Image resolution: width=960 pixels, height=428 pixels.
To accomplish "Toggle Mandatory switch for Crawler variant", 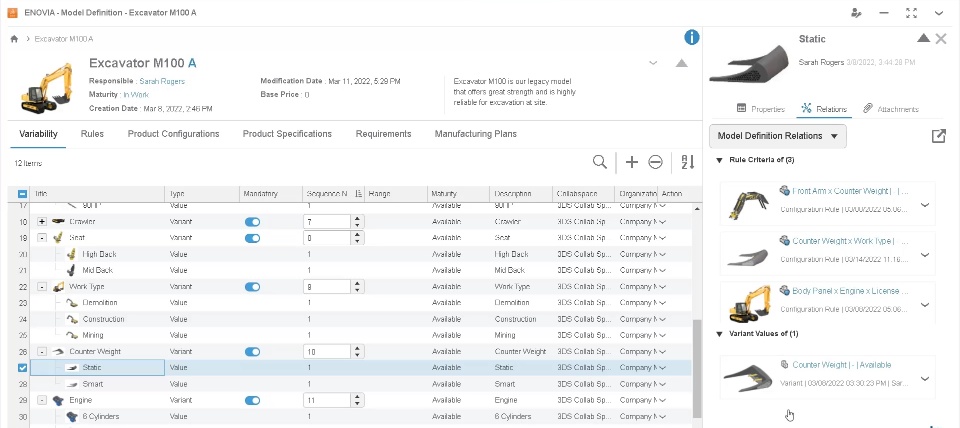I will [252, 221].
